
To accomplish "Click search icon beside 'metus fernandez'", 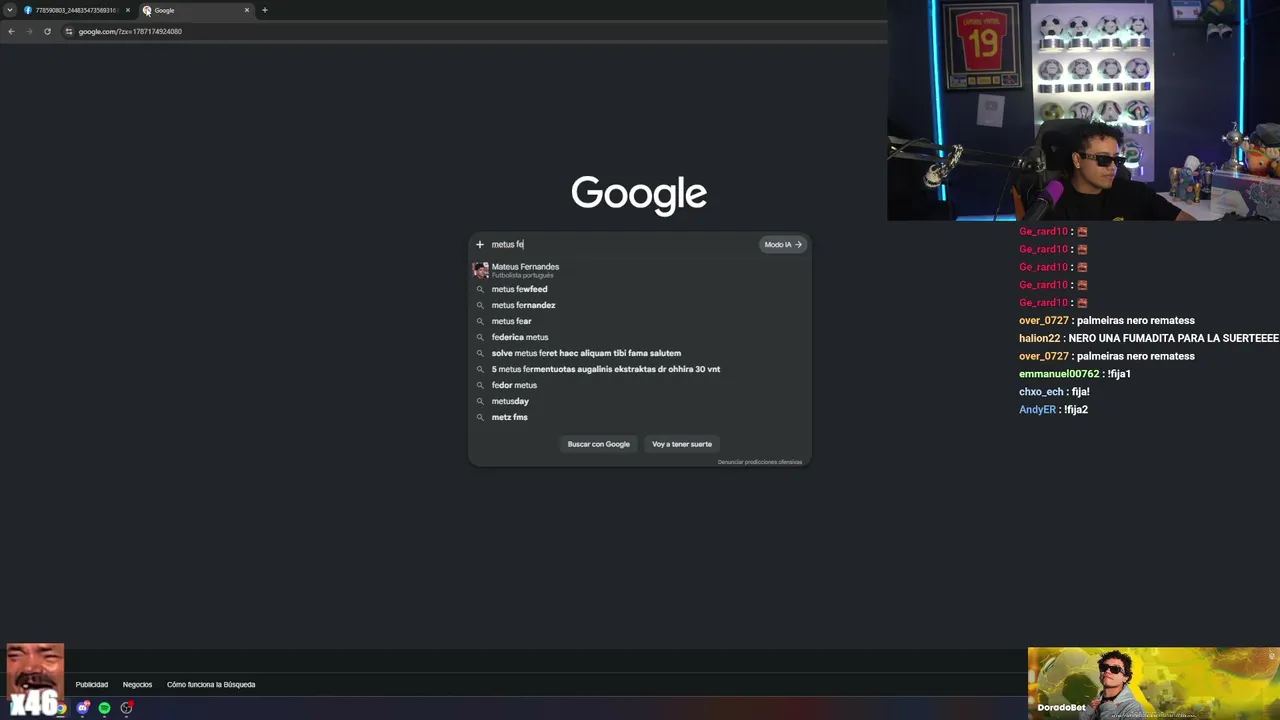I will (480, 305).
